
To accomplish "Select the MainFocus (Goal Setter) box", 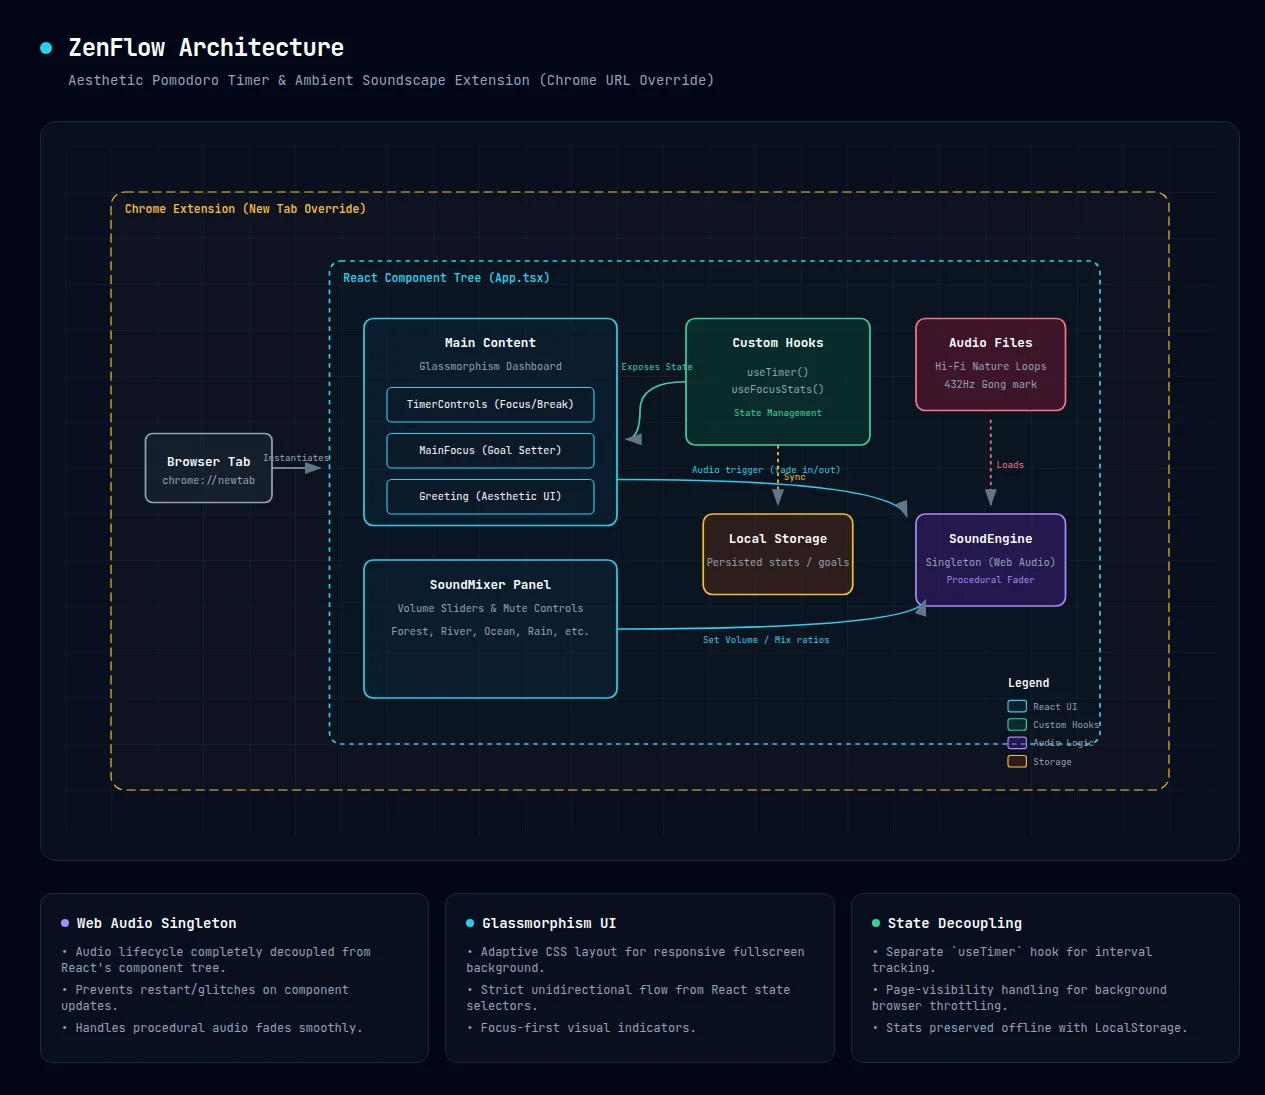I will (490, 451).
